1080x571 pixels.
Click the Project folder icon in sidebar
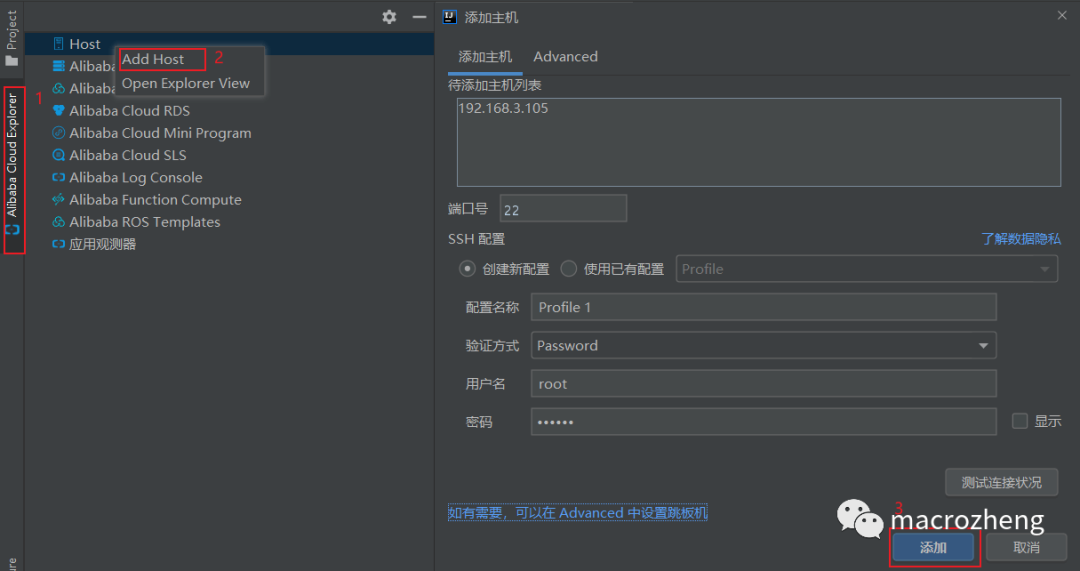(12, 61)
